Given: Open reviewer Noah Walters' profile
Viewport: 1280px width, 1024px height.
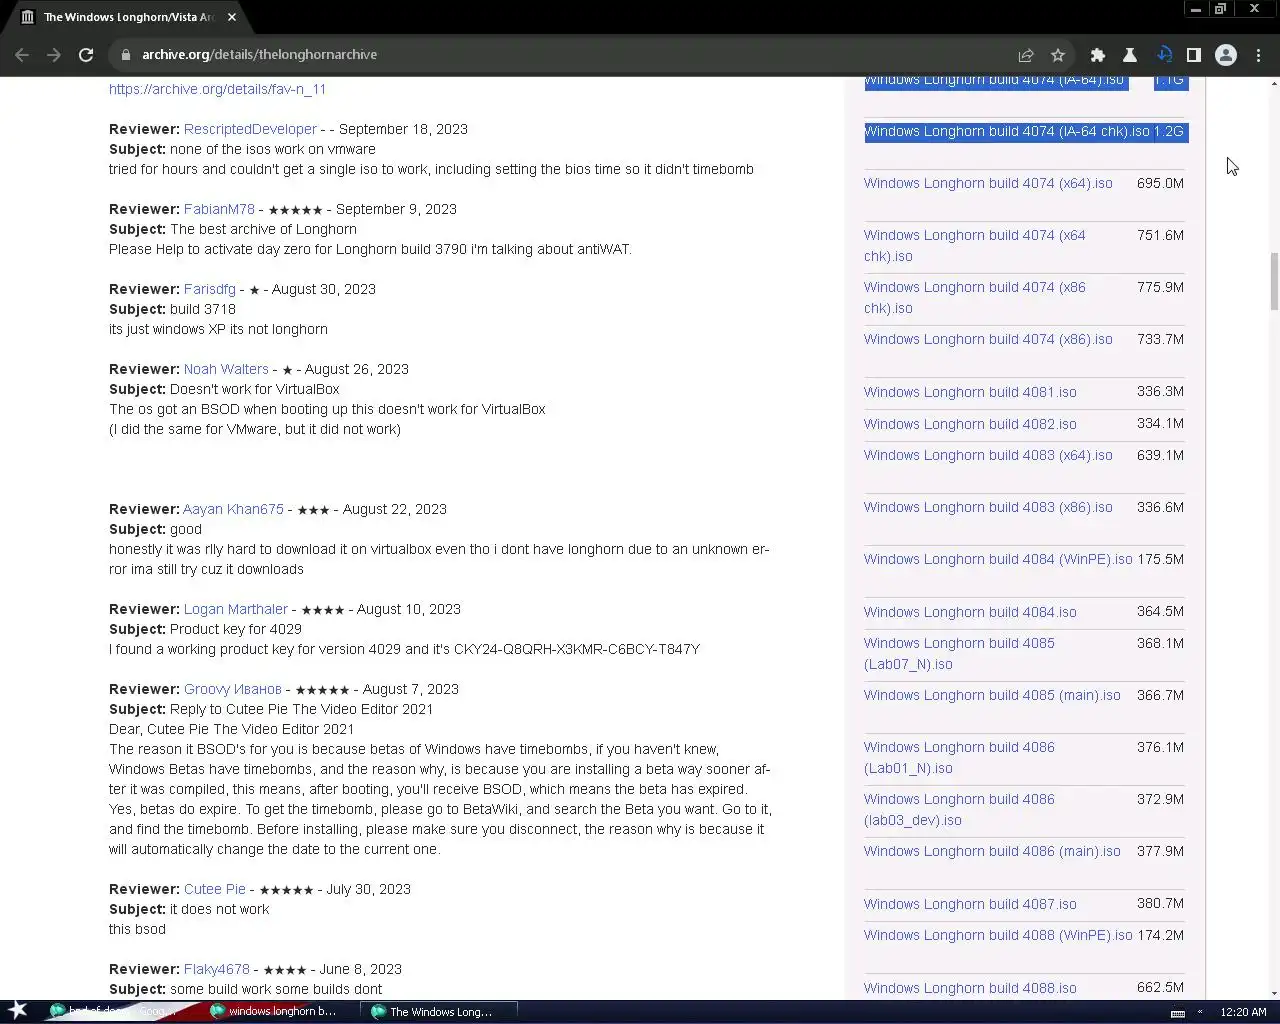Looking at the screenshot, I should tap(226, 369).
